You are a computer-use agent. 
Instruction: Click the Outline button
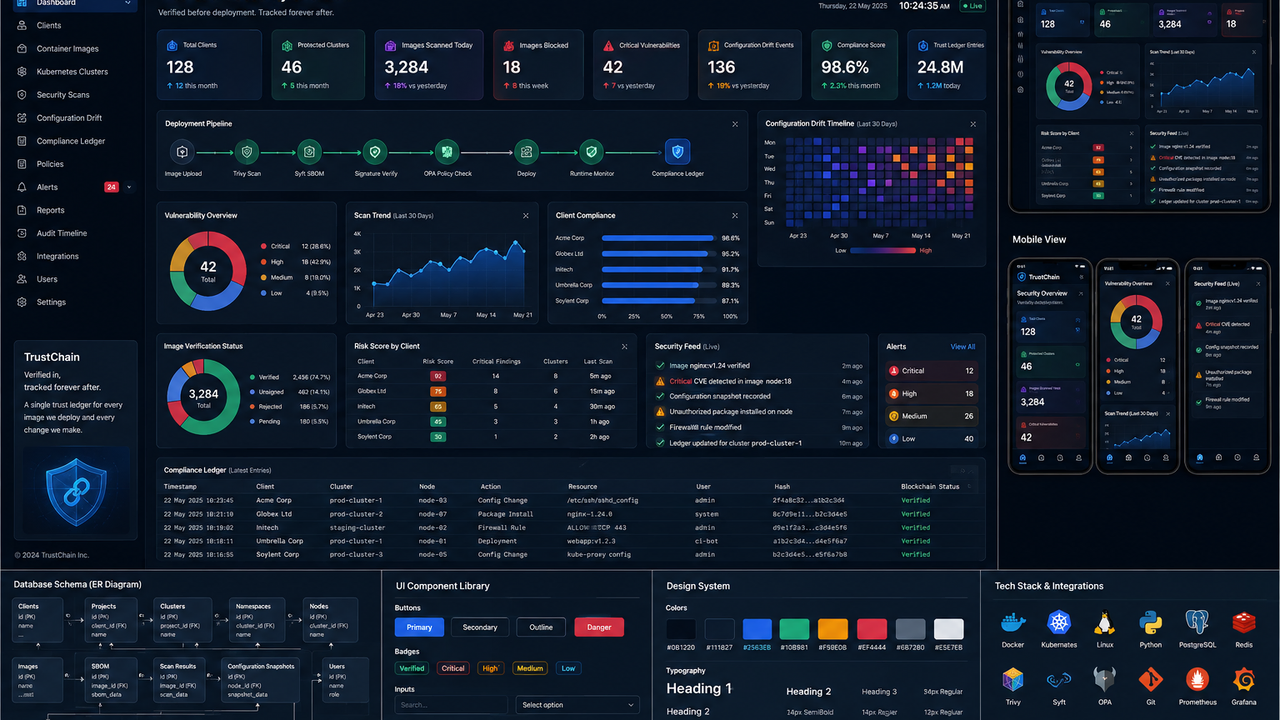pos(541,627)
